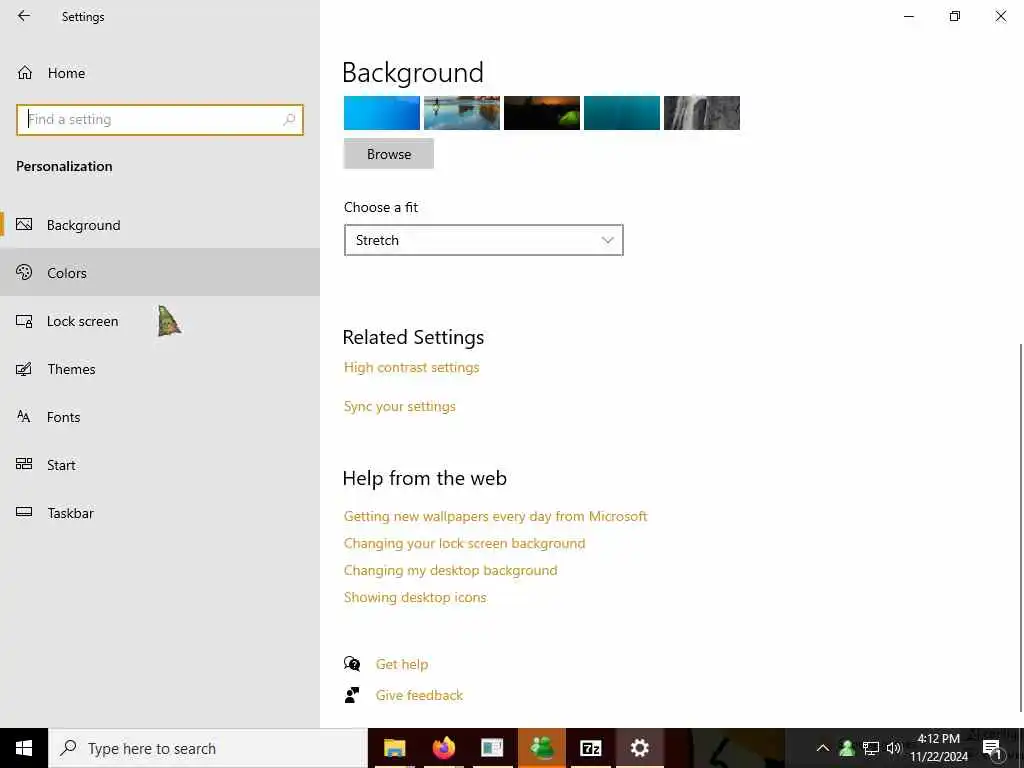Click the taskbar search box
This screenshot has height=768, width=1024.
tap(208, 748)
